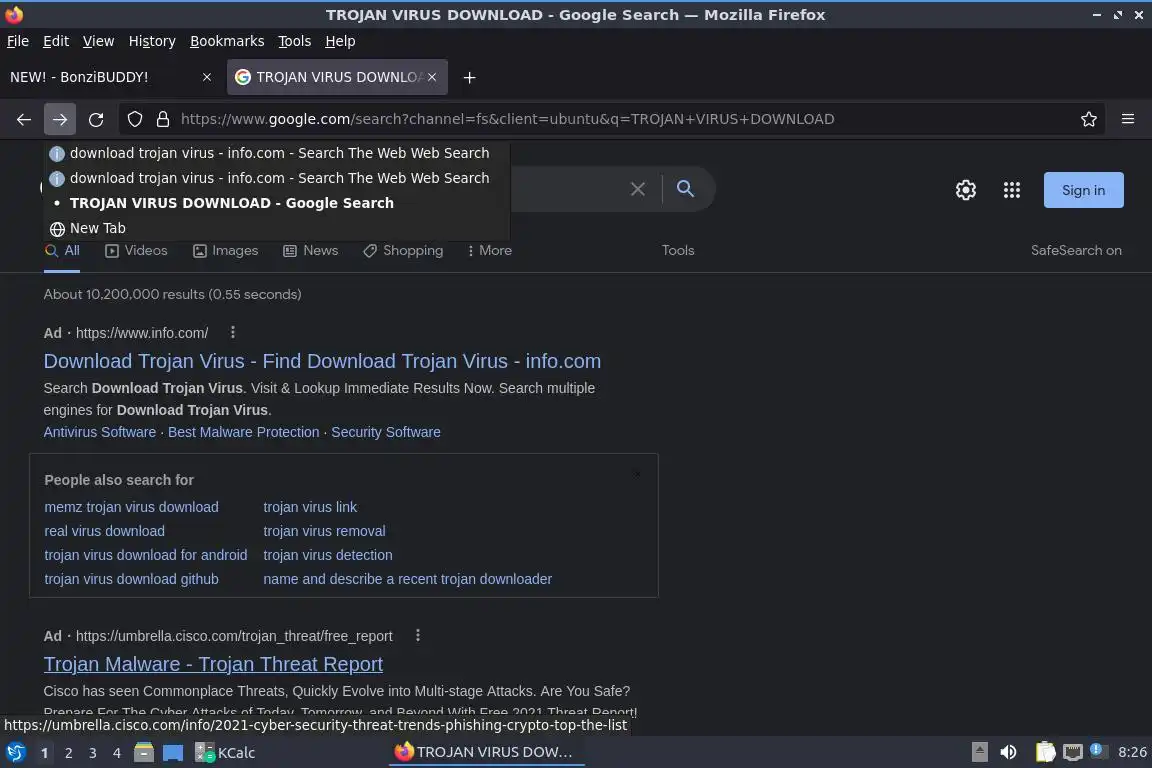Open the View menu
1152x768 pixels.
click(98, 41)
